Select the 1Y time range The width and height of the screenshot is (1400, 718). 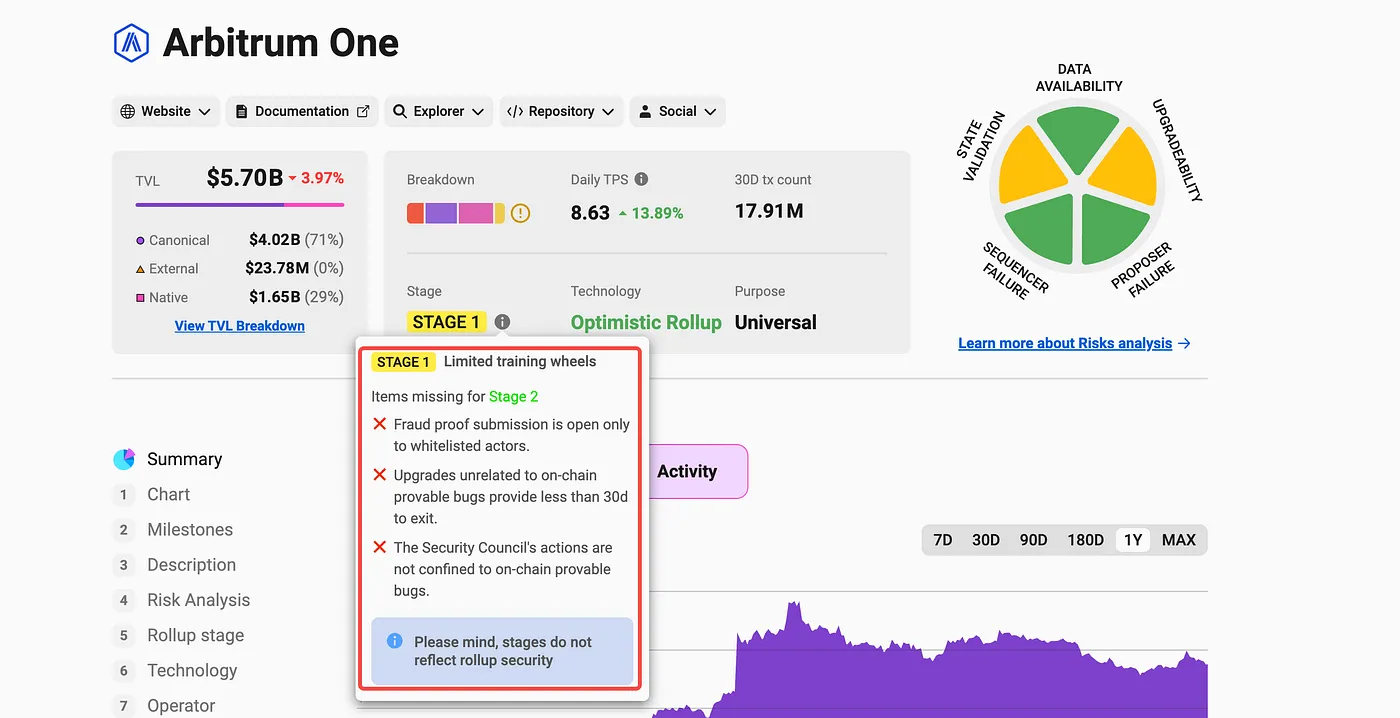point(1132,540)
